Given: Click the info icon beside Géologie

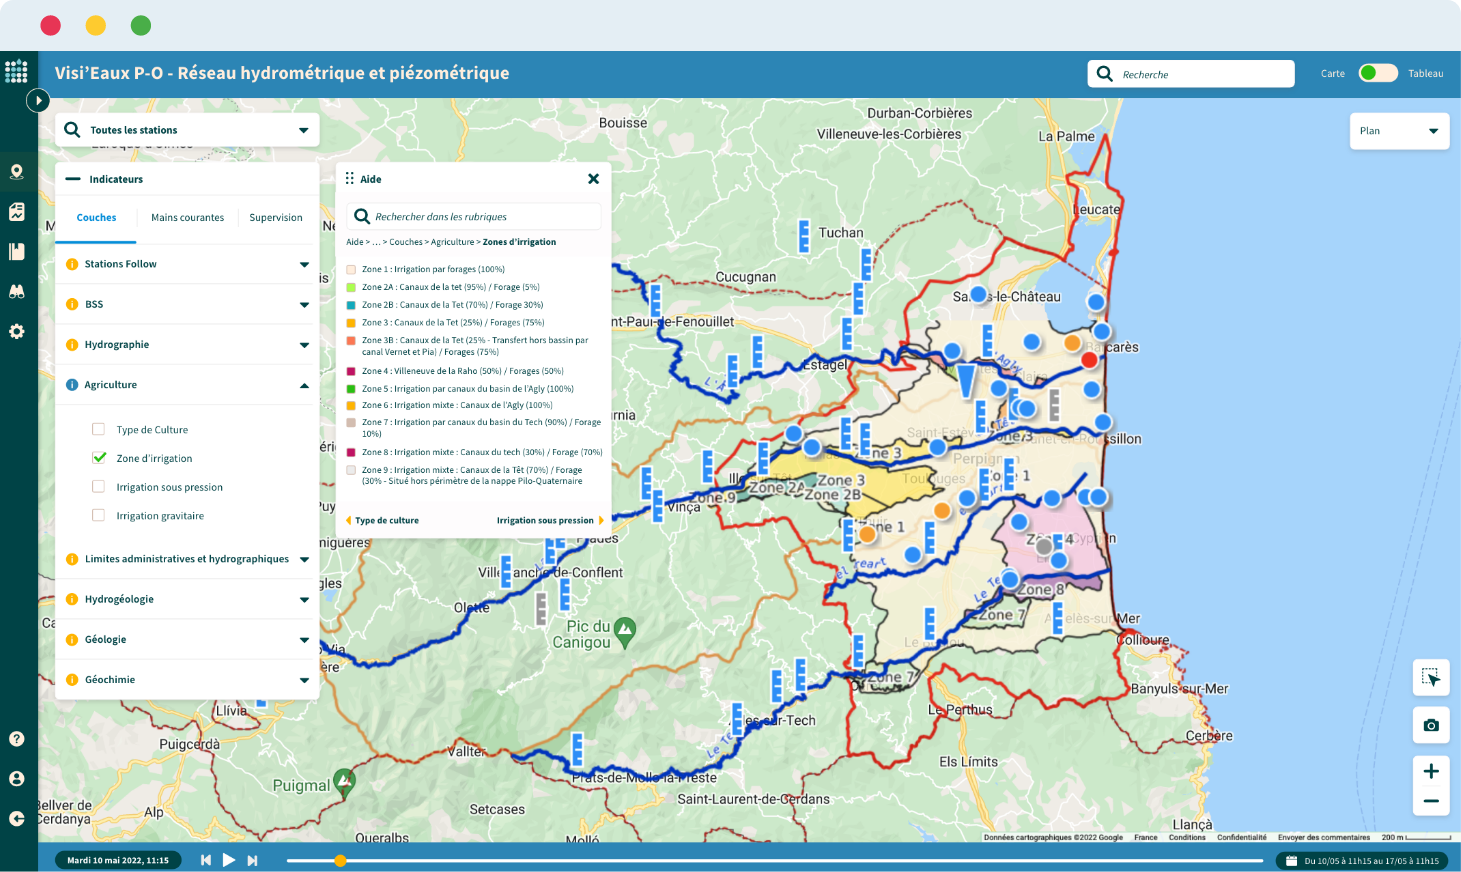Looking at the screenshot, I should click(x=72, y=640).
